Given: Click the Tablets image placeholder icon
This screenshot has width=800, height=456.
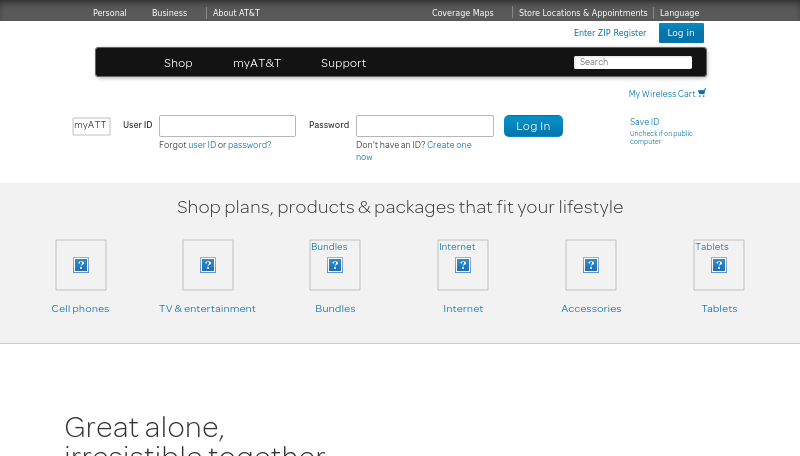Looking at the screenshot, I should 719,265.
